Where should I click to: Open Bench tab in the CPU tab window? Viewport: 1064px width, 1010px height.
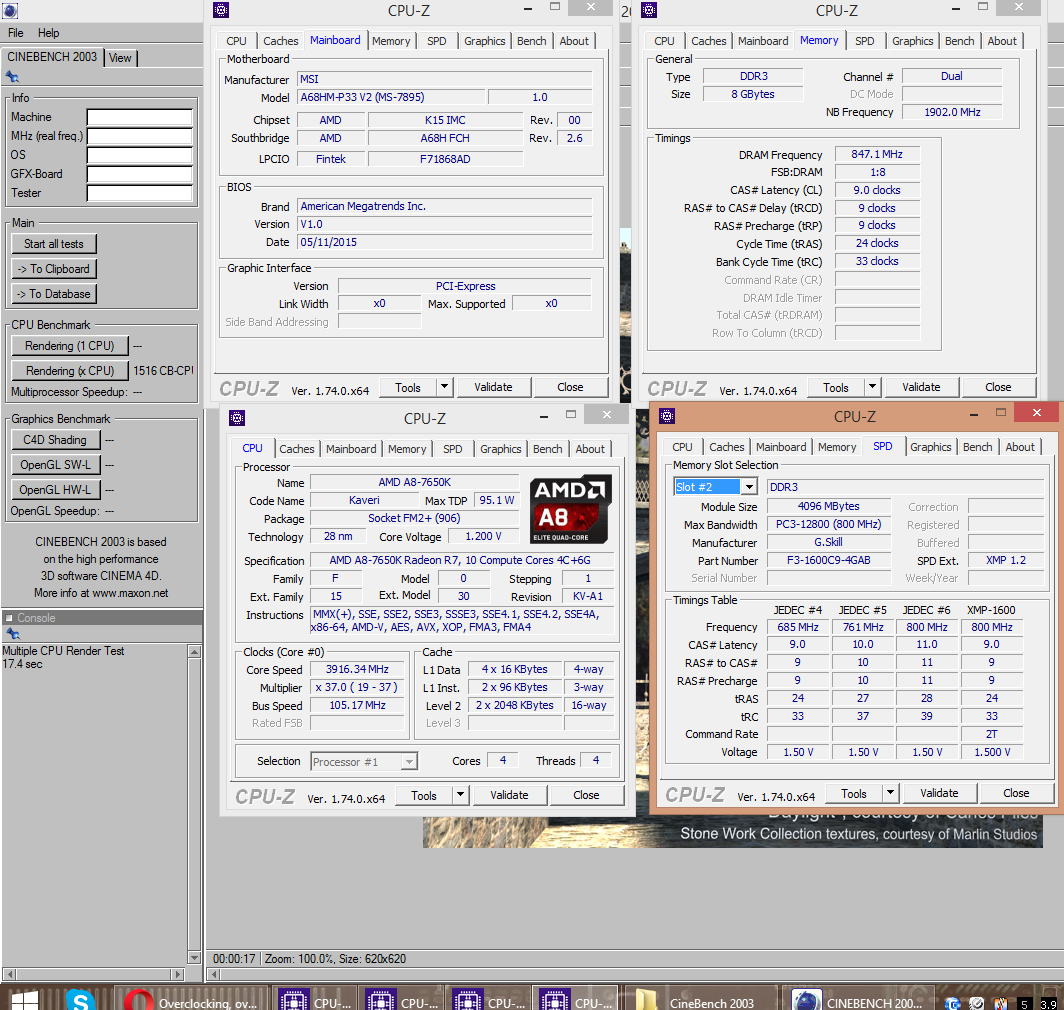click(x=548, y=449)
